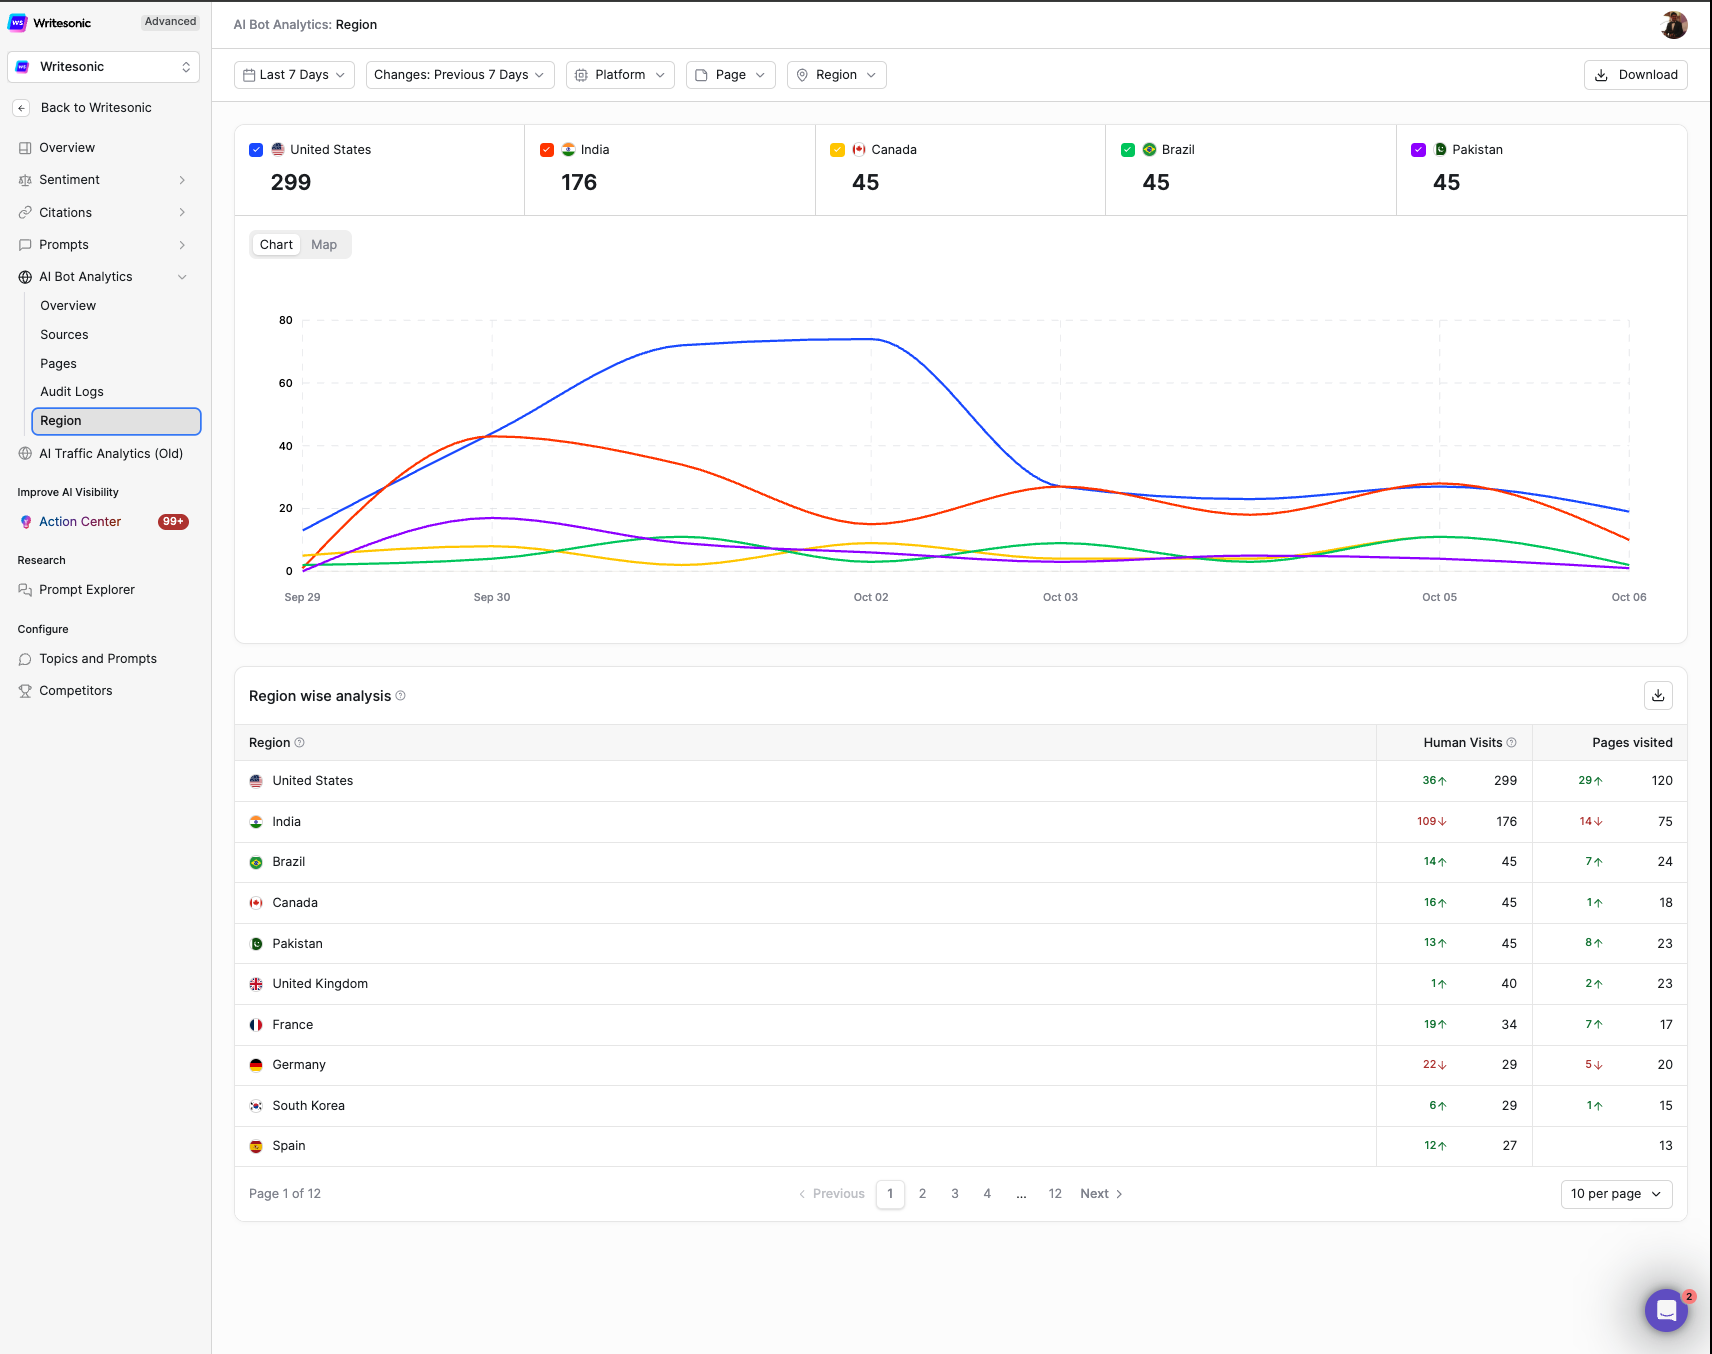Click the user profile avatar
The height and width of the screenshot is (1354, 1712).
click(x=1673, y=25)
